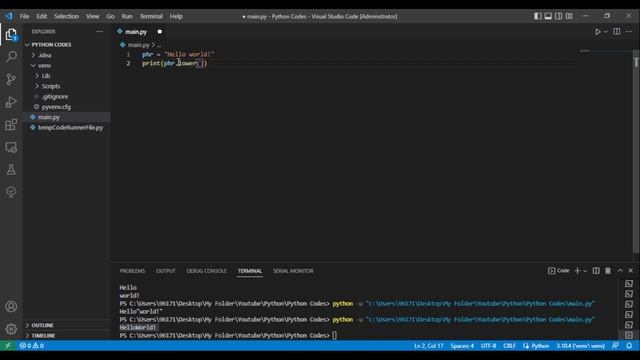
Task: Click Ln 2, Col 17 status entry
Action: (x=429, y=346)
